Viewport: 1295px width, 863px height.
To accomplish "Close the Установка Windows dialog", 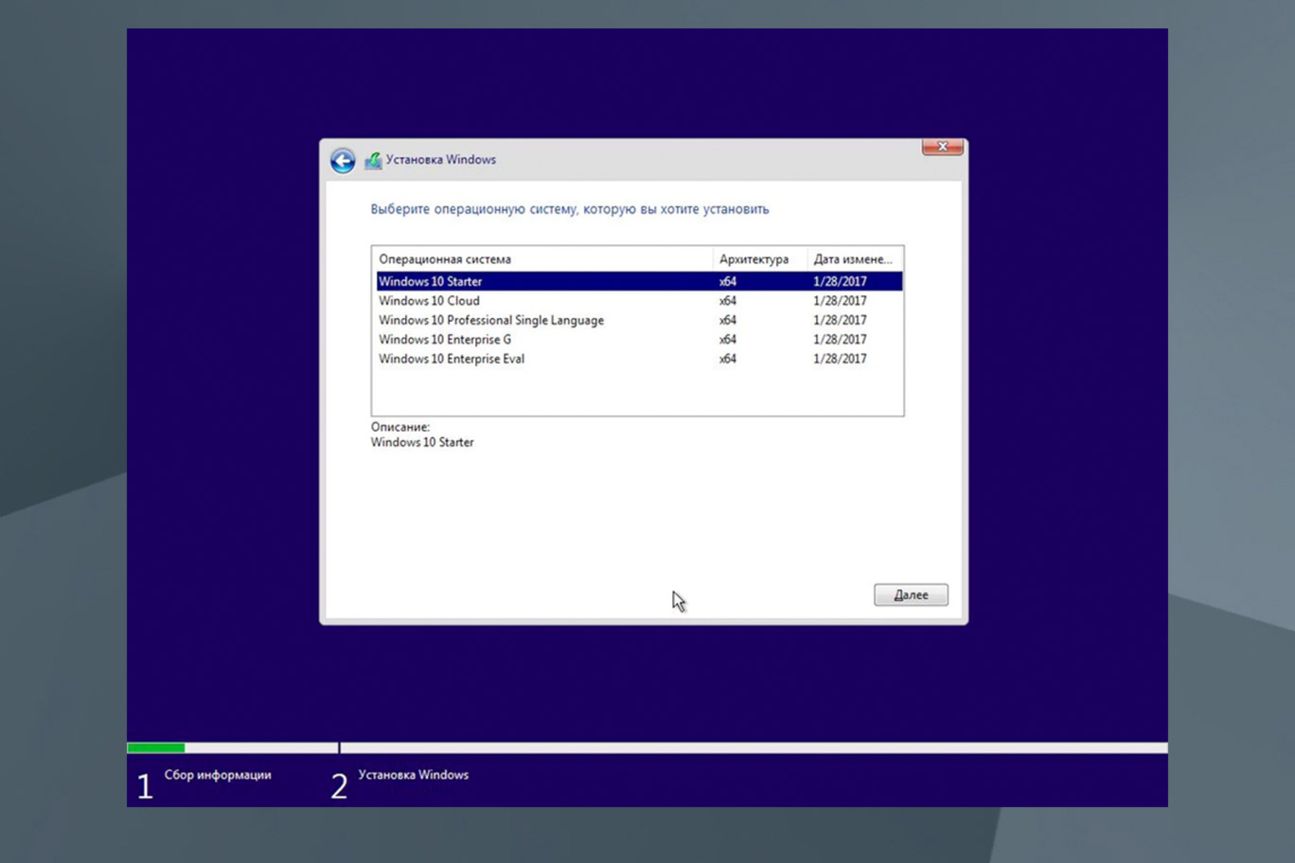I will (942, 147).
